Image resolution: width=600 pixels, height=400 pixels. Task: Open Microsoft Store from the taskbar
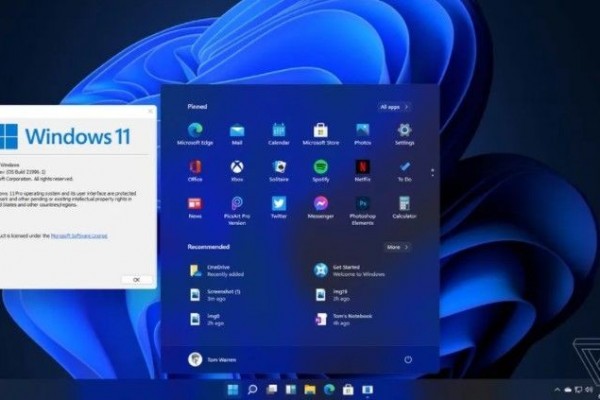pyautogui.click(x=348, y=390)
